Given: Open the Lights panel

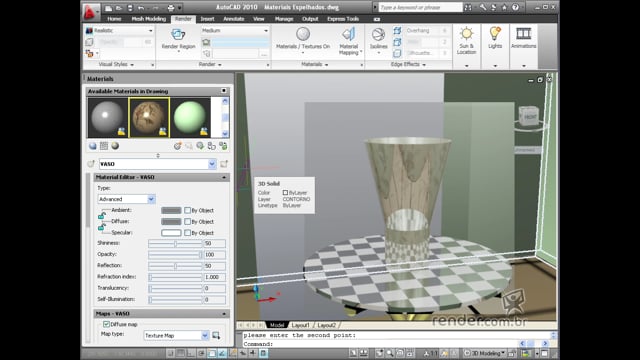Looking at the screenshot, I should click(495, 38).
